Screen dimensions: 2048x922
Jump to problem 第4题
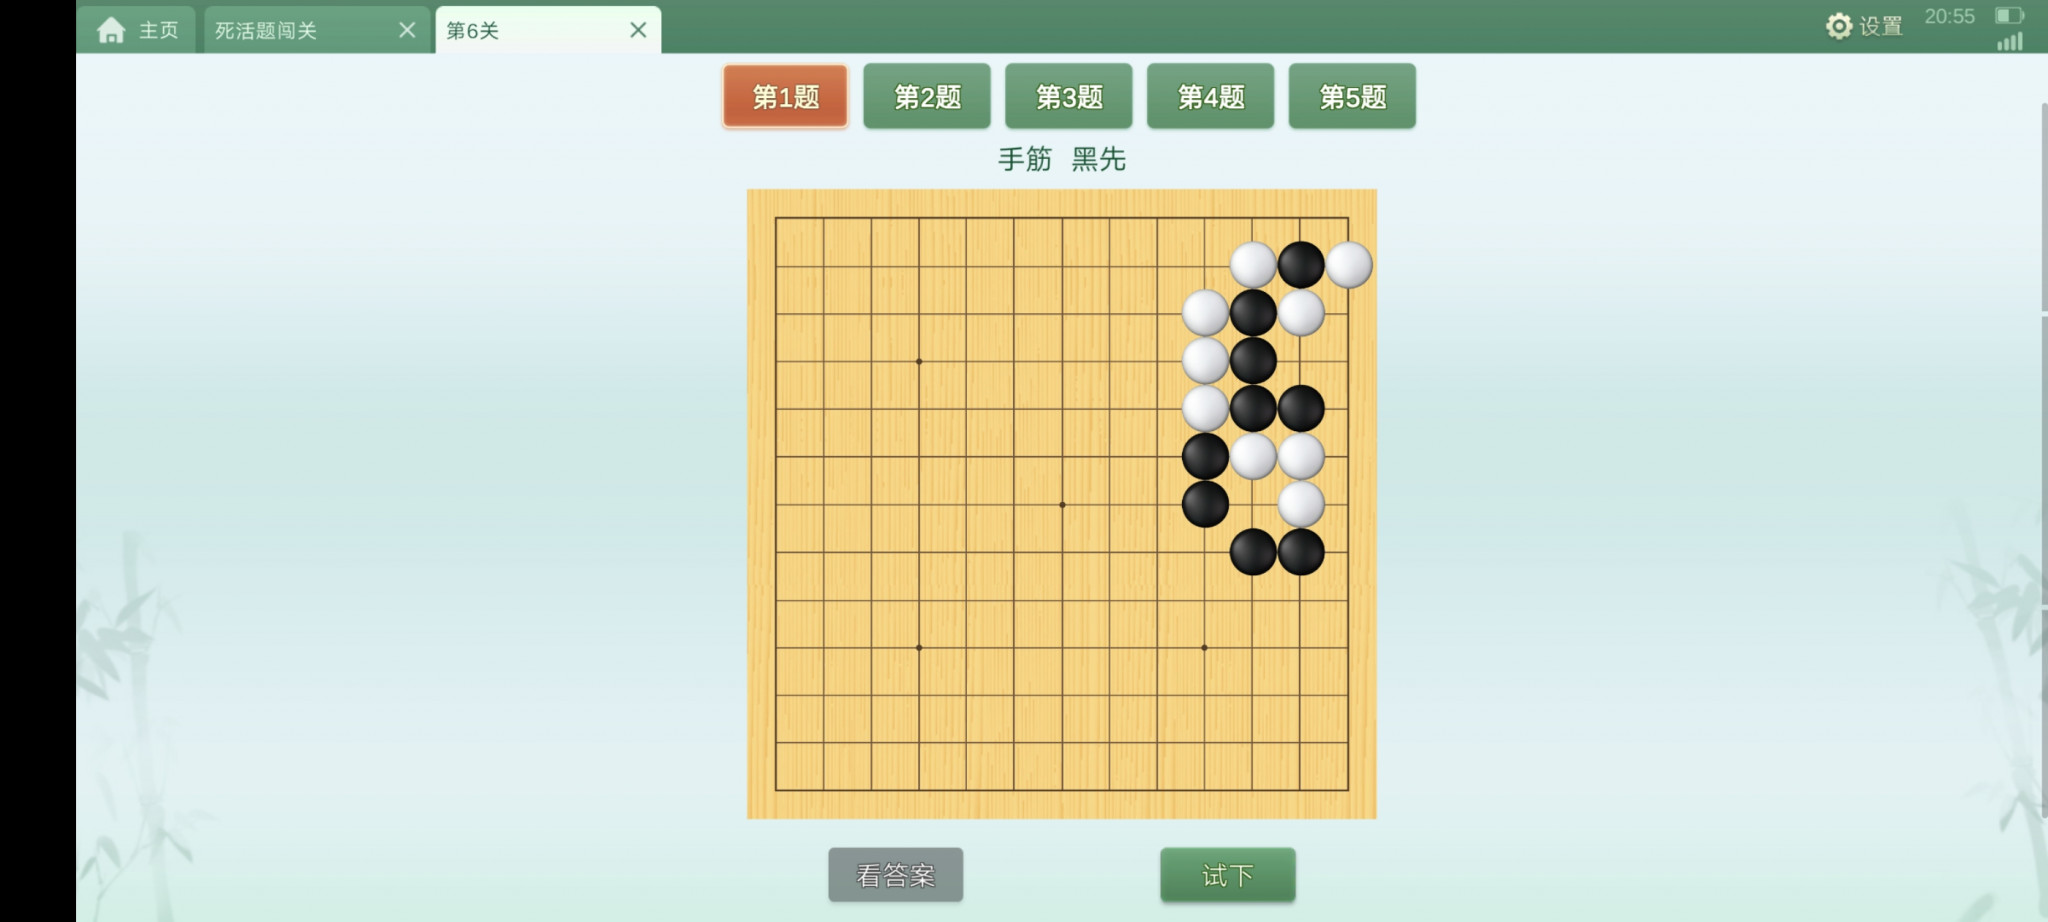[x=1211, y=96]
